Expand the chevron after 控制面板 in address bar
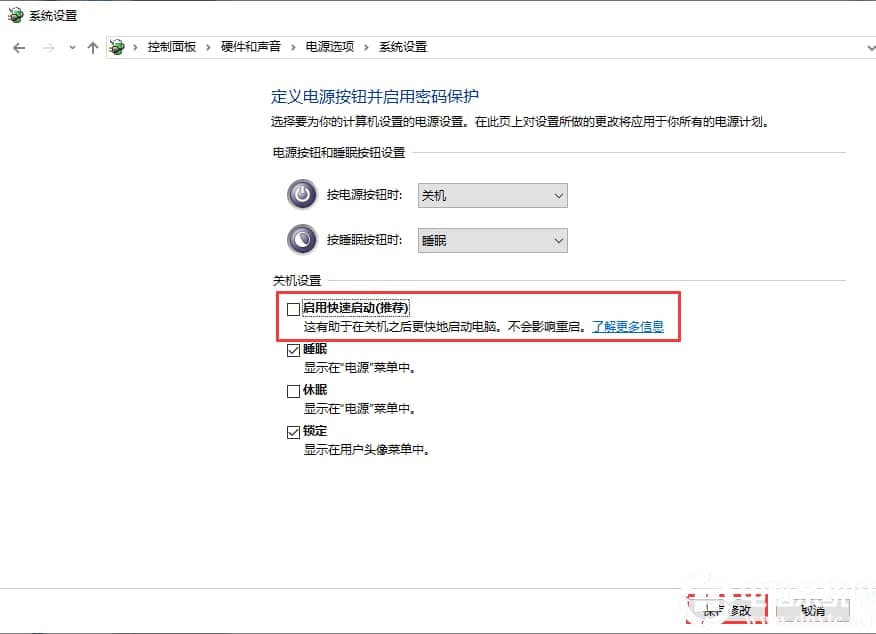The width and height of the screenshot is (876, 634). 208,47
